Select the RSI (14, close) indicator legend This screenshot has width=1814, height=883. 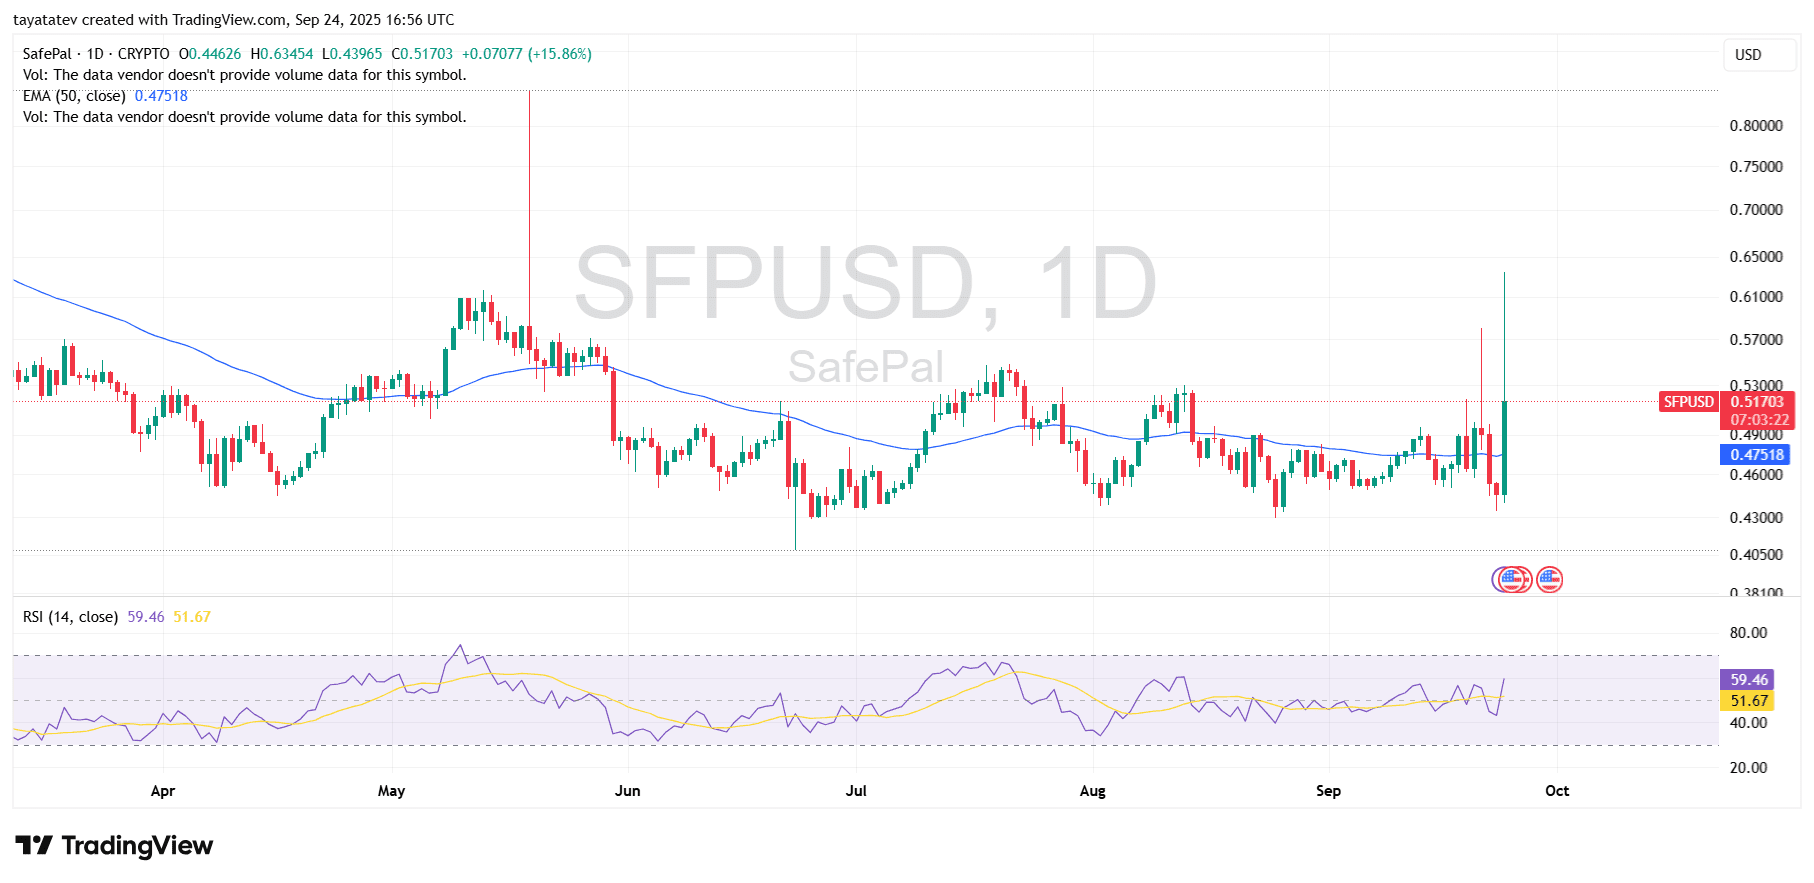pyautogui.click(x=70, y=617)
